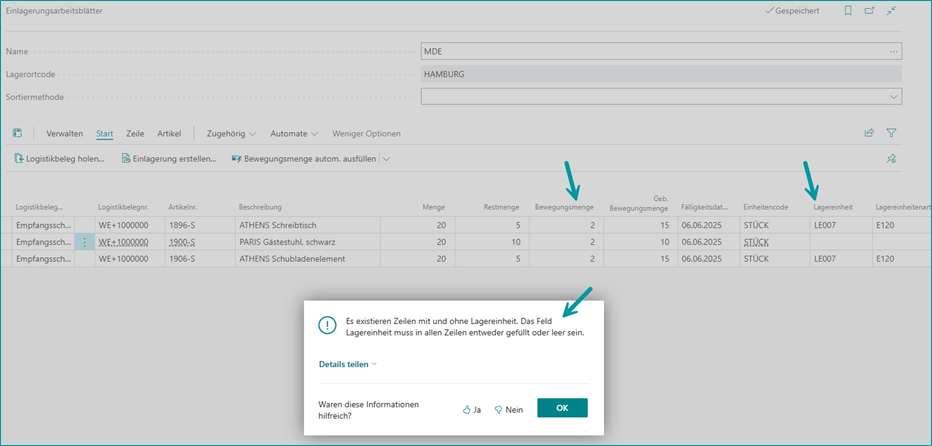The width and height of the screenshot is (932, 446).
Task: Open the Verwalten tab
Action: coord(64,133)
